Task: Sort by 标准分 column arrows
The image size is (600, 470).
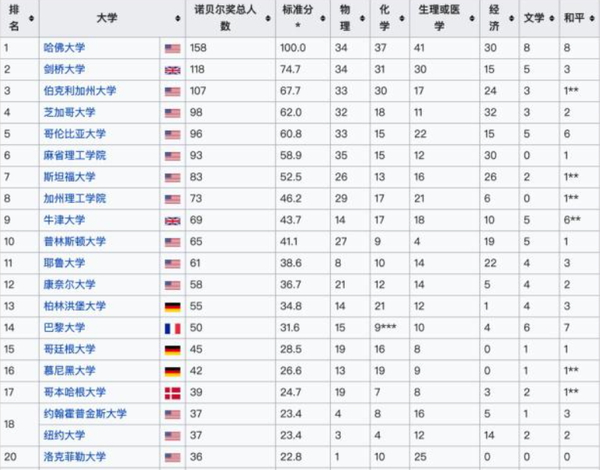Action: tap(323, 18)
